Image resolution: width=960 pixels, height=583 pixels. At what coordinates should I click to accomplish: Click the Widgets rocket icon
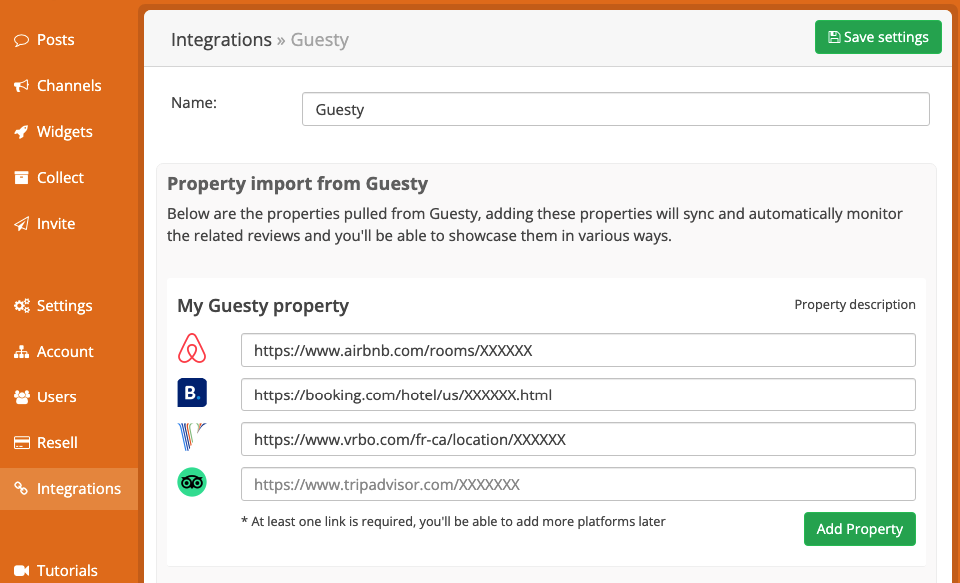click(21, 132)
